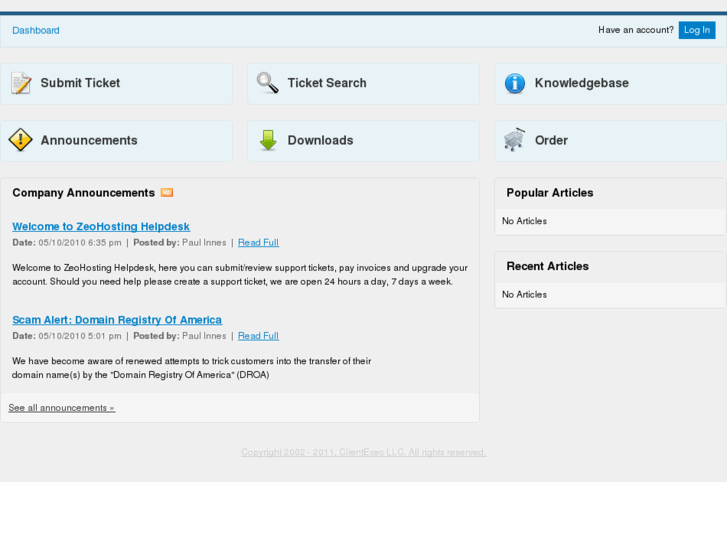727x545 pixels.
Task: Go to the Downloads label
Action: coord(320,140)
